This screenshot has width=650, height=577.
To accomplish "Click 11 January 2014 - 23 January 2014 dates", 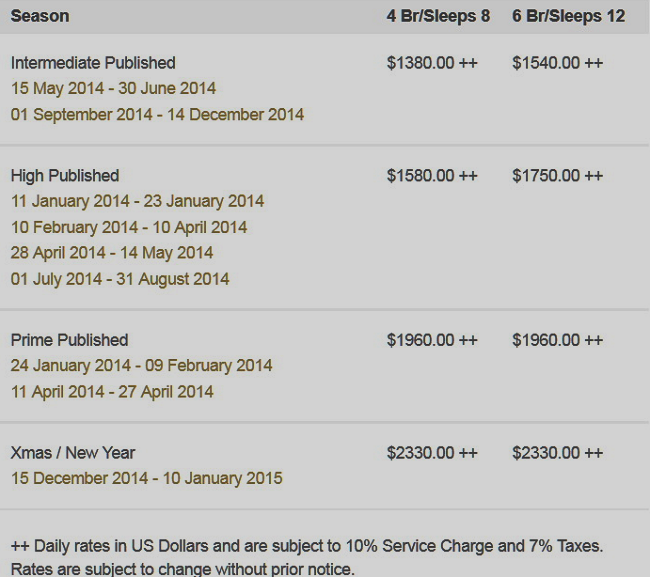I will point(137,201).
